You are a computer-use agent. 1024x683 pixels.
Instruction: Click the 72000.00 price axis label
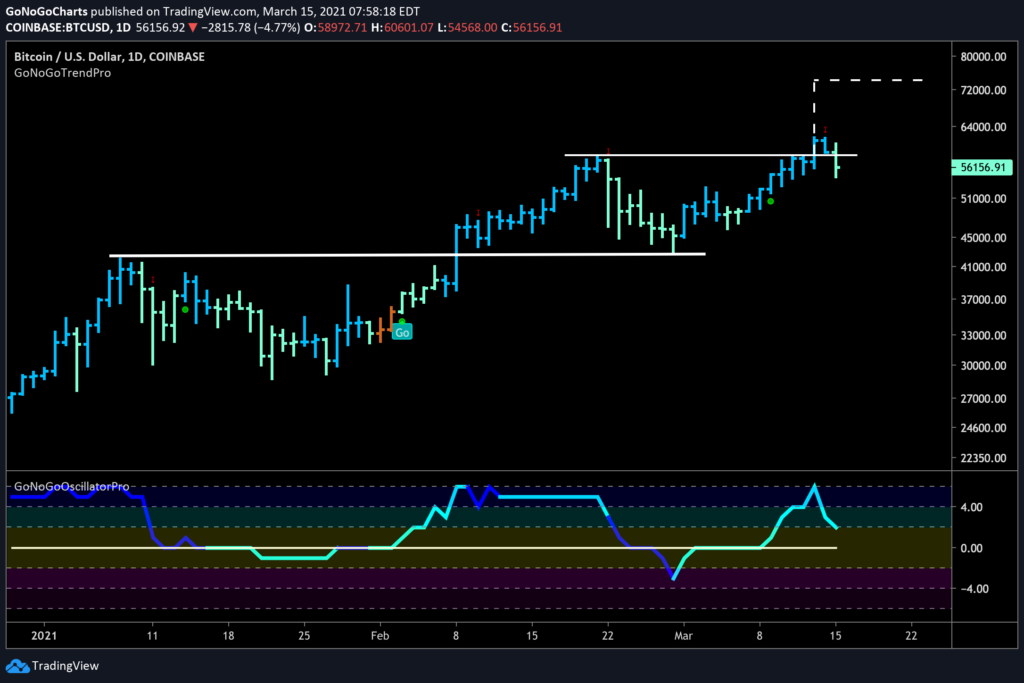pyautogui.click(x=983, y=90)
